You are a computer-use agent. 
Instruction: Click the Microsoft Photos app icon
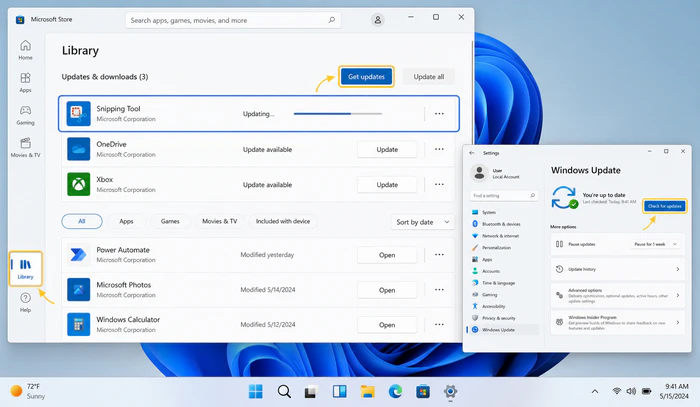(x=79, y=290)
